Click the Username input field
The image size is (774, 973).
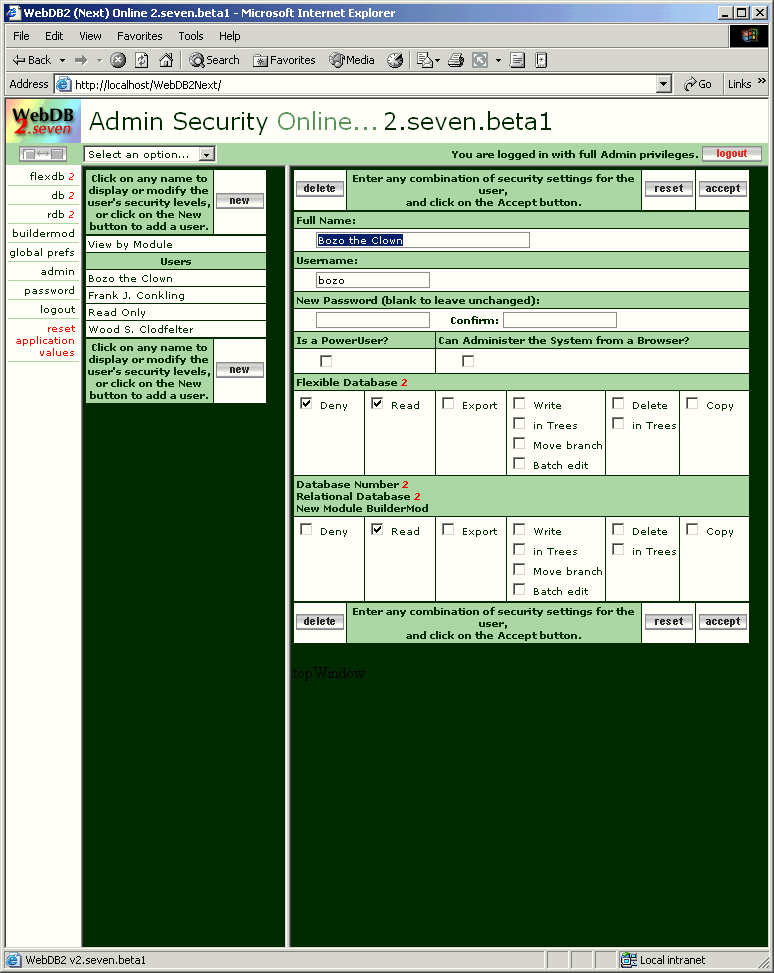pyautogui.click(x=372, y=280)
